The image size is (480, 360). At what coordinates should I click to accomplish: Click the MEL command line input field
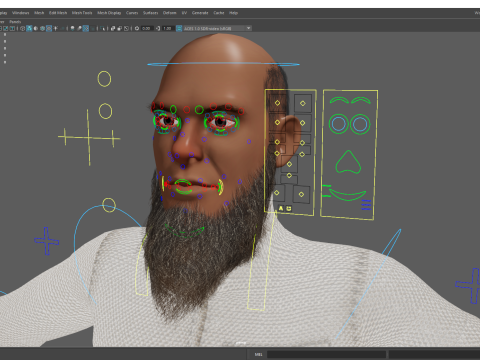pyautogui.click(x=326, y=354)
